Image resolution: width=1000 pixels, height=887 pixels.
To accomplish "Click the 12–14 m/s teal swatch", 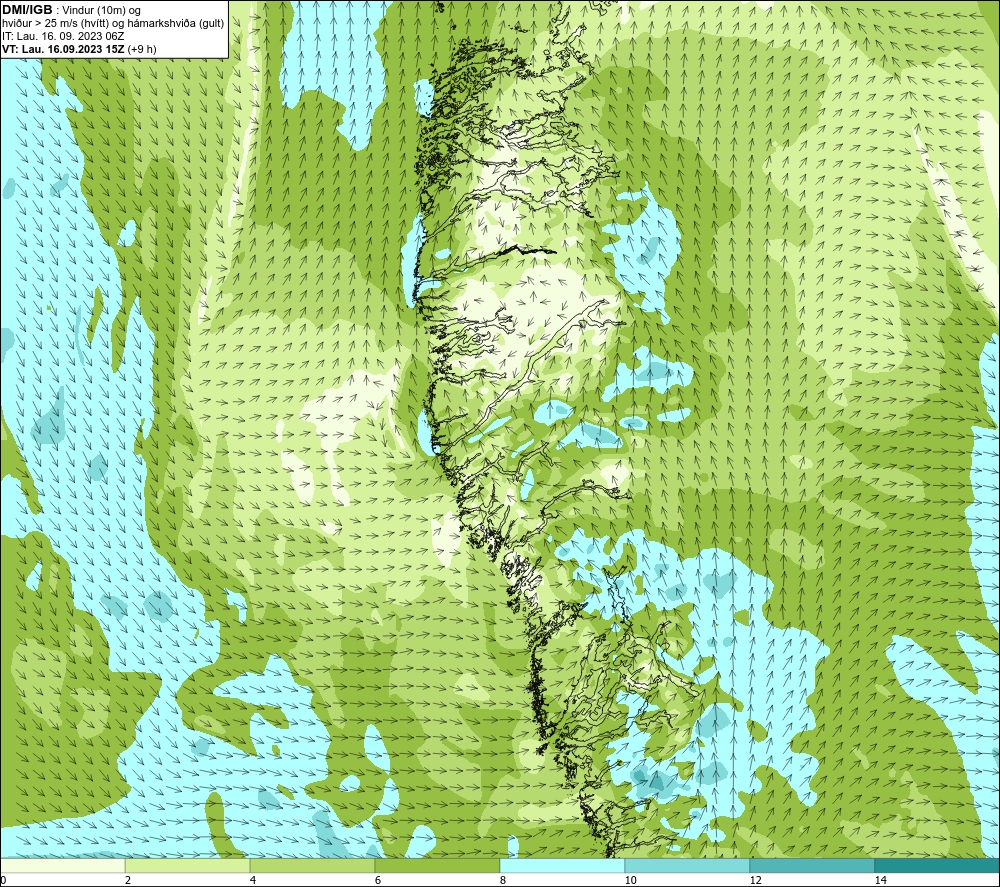I will (x=812, y=865).
